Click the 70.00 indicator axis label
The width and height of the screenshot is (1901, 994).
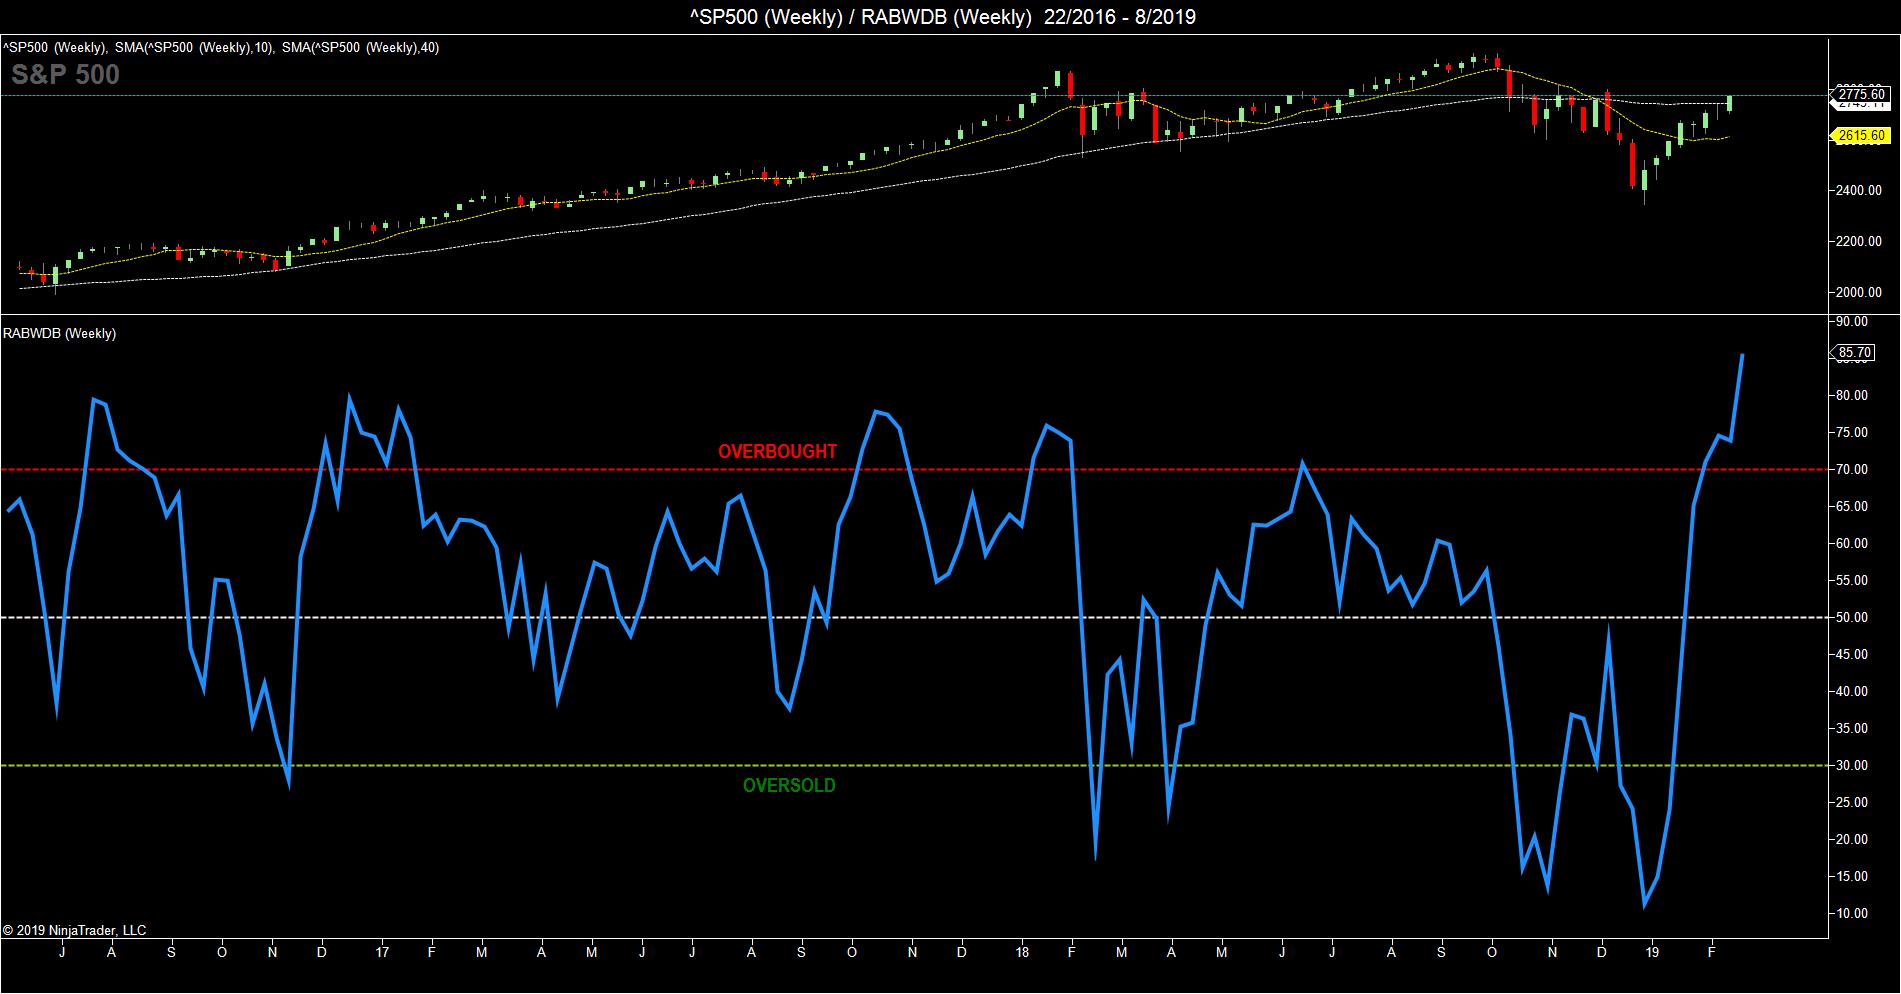pos(1853,469)
